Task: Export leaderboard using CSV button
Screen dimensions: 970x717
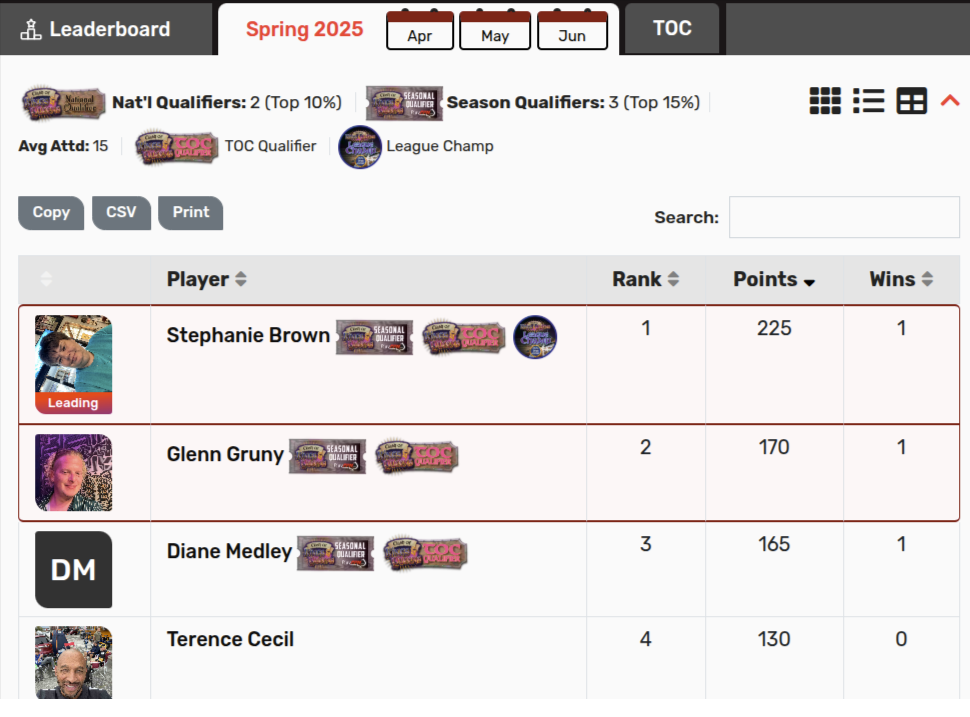Action: [121, 212]
